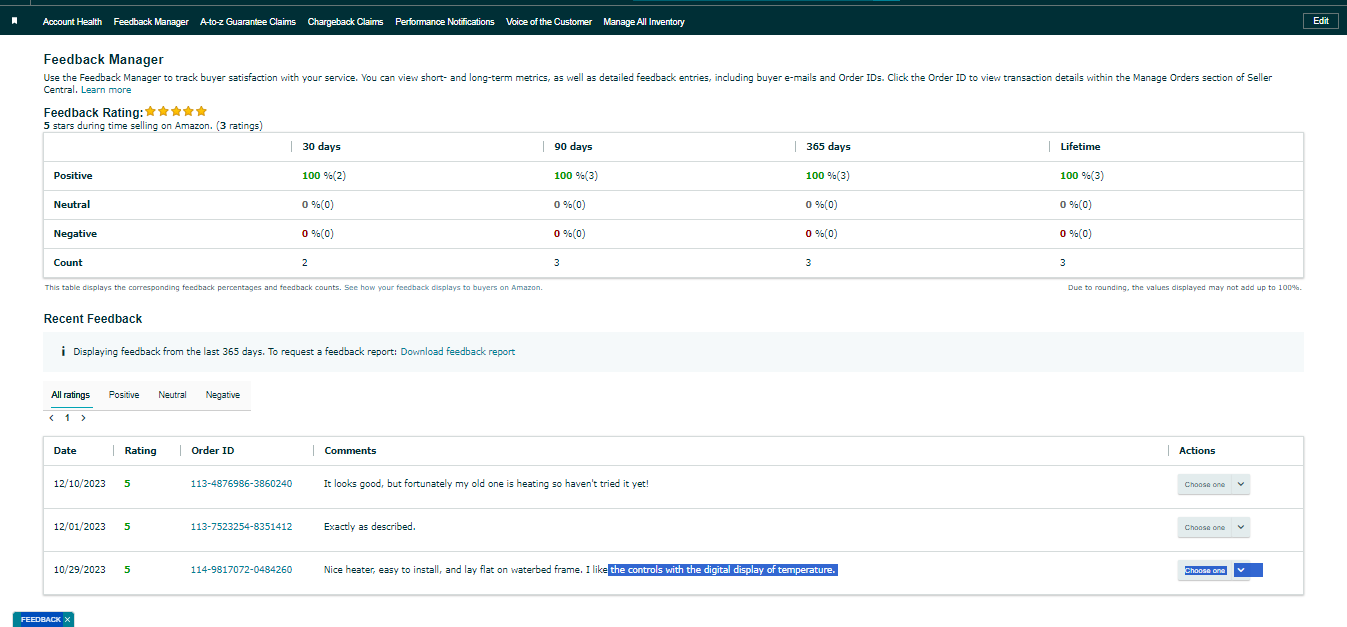This screenshot has width=1347, height=627.
Task: Open Chargeback Claims page
Action: click(x=345, y=22)
